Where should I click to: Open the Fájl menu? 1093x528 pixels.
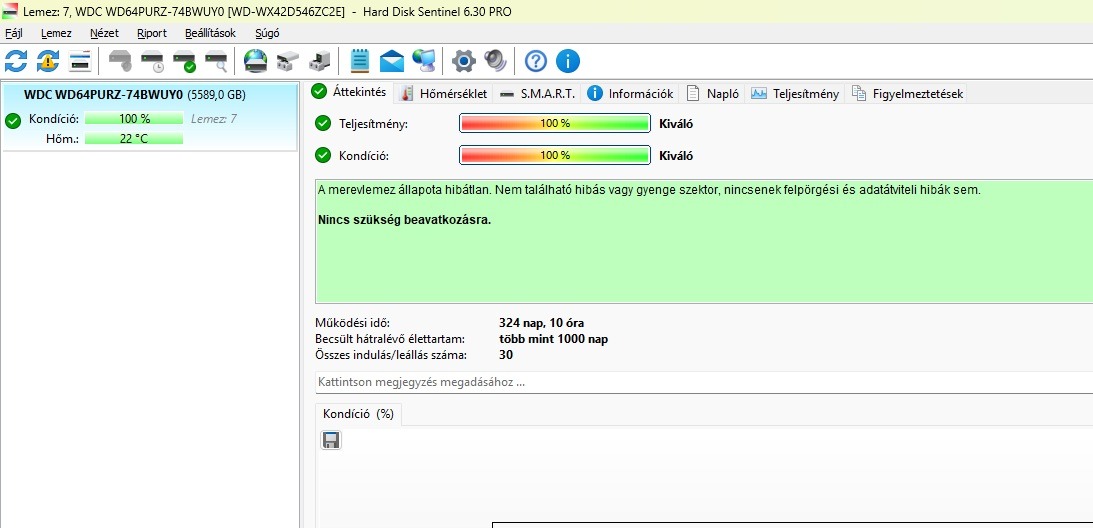(13, 33)
